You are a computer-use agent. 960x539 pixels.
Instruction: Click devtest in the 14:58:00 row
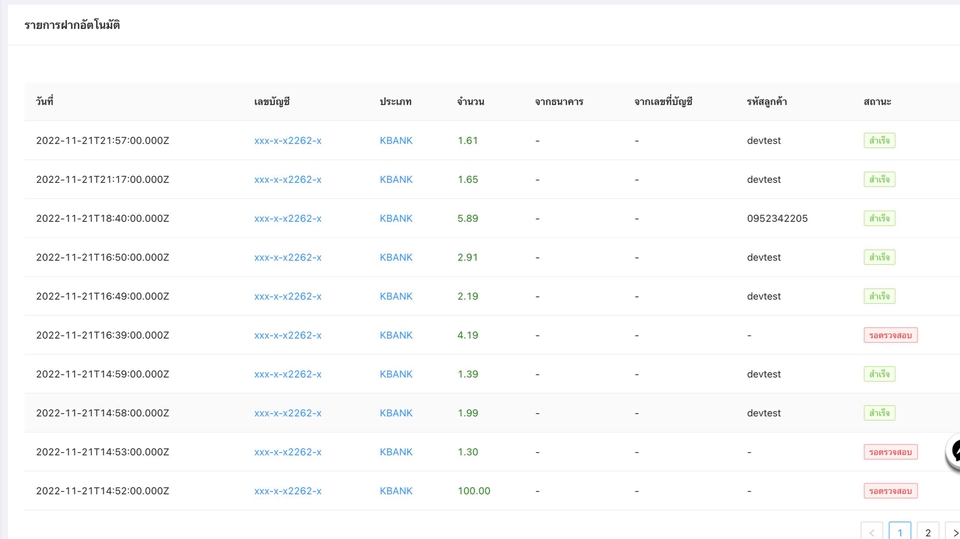[763, 413]
